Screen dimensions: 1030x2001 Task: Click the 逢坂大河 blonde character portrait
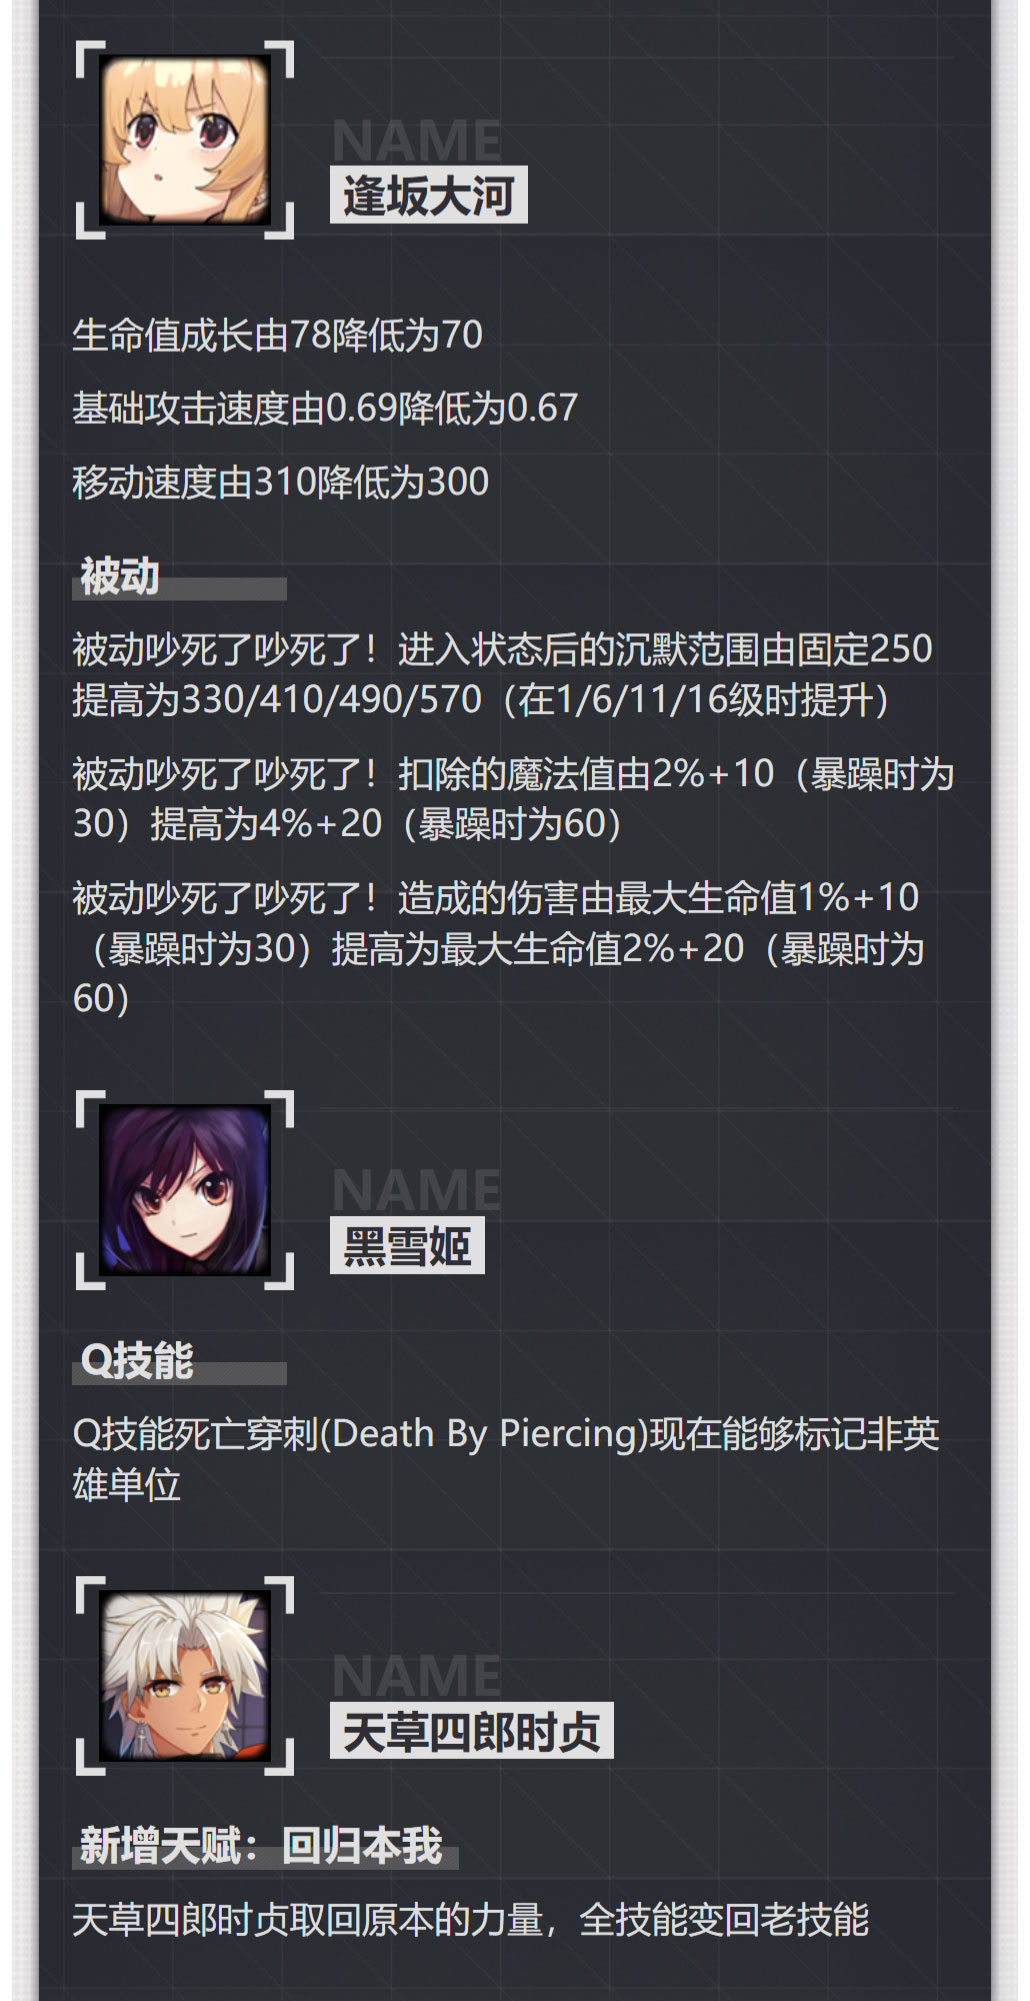pyautogui.click(x=185, y=140)
